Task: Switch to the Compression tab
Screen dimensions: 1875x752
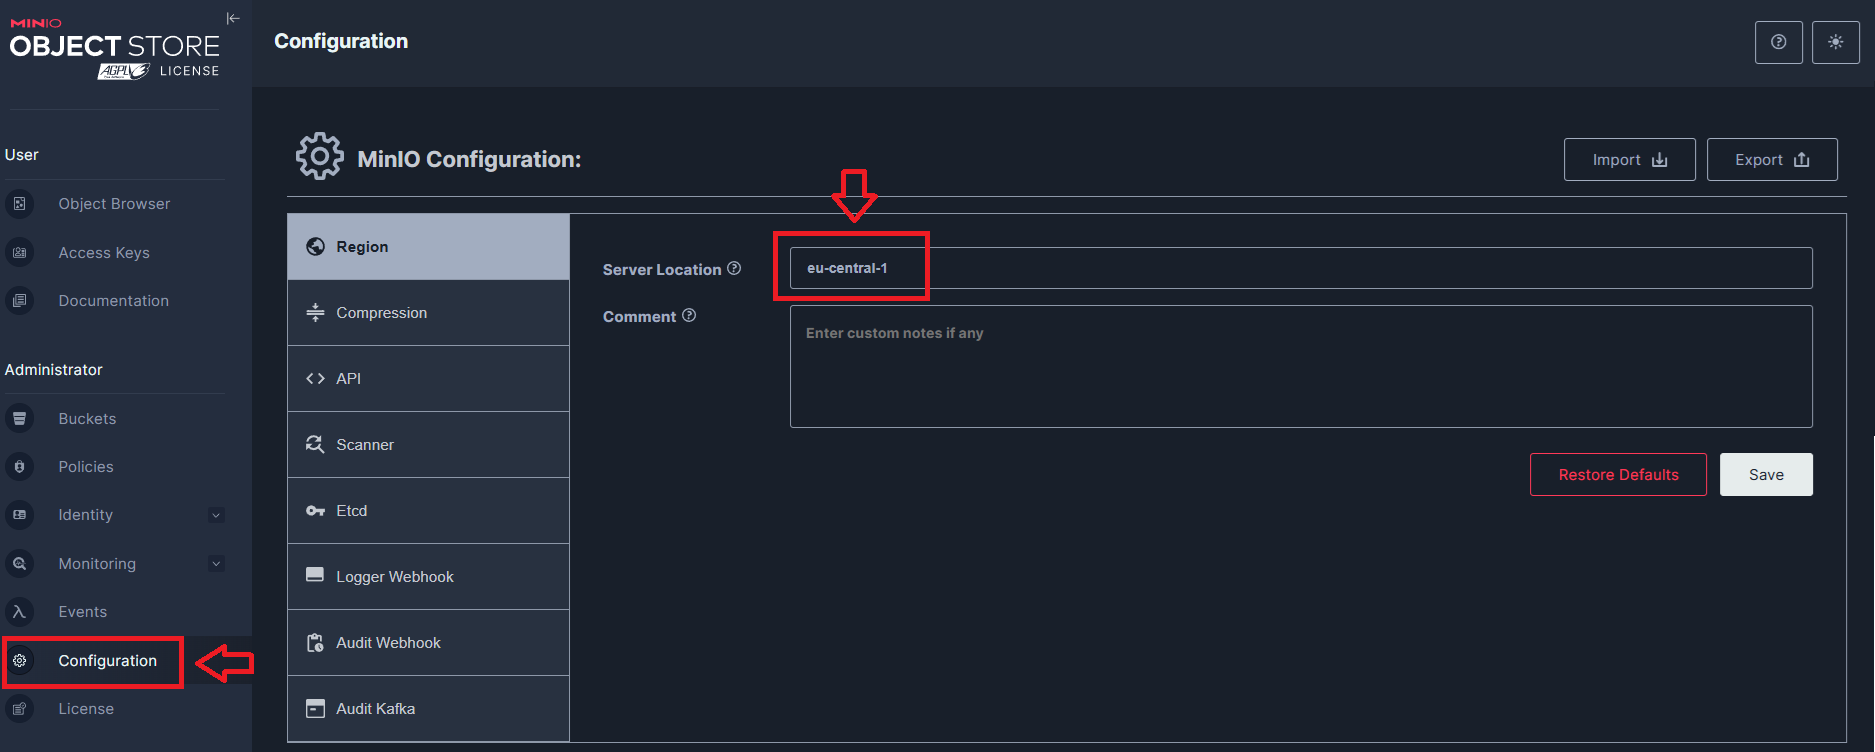Action: [428, 313]
